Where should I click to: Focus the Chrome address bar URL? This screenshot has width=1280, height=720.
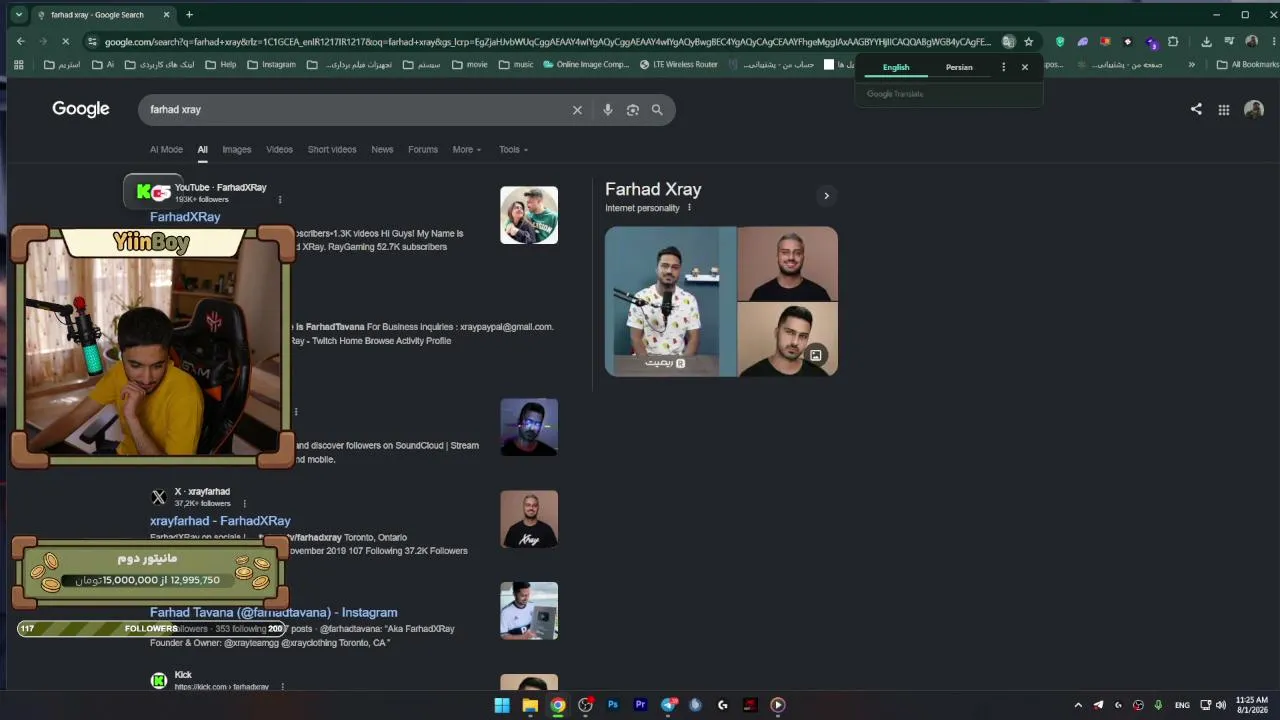(x=547, y=42)
